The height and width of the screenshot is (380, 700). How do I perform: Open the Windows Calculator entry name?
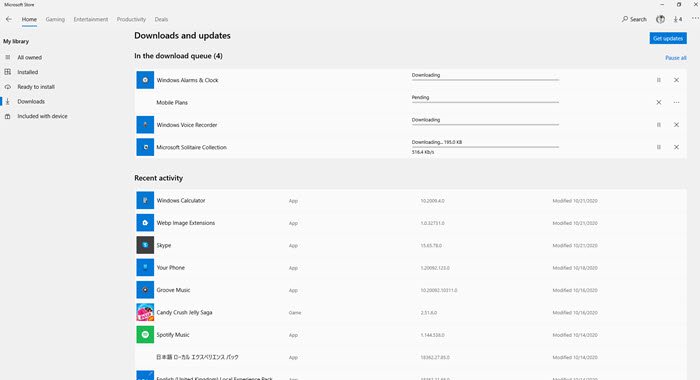coord(181,201)
